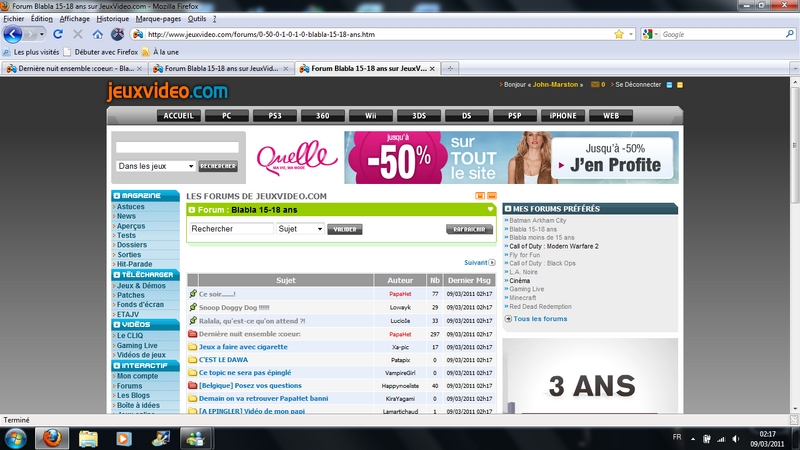Click the heart icon in forum header
Viewport: 800px width, 450px height.
point(490,209)
